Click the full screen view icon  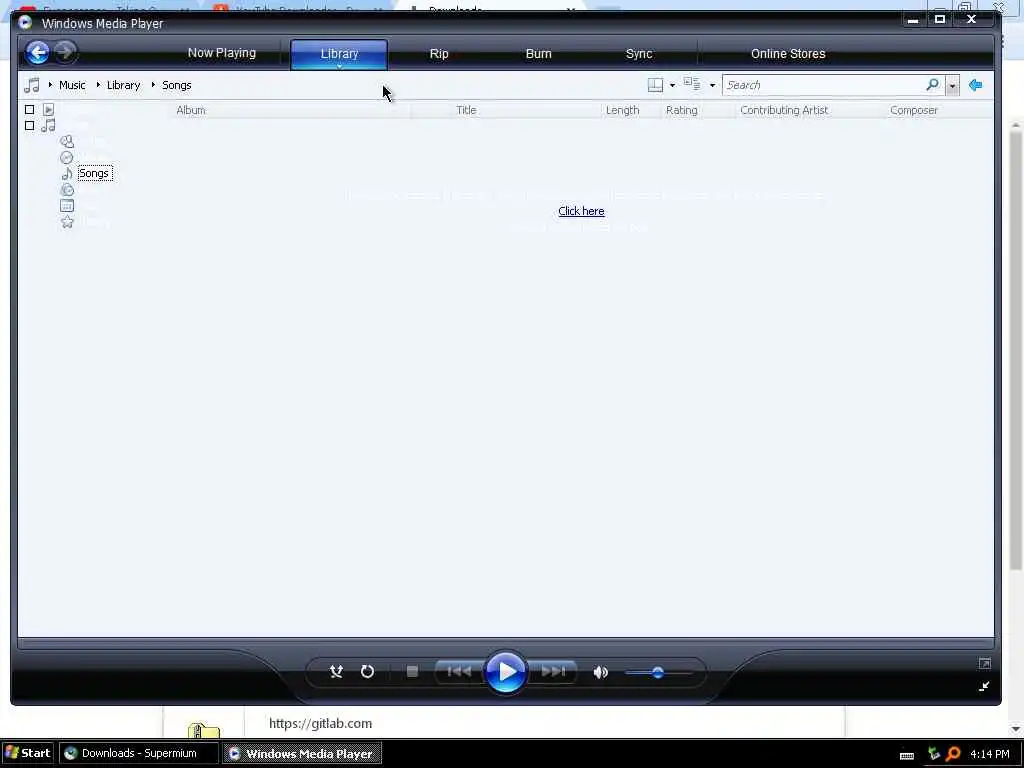985,664
